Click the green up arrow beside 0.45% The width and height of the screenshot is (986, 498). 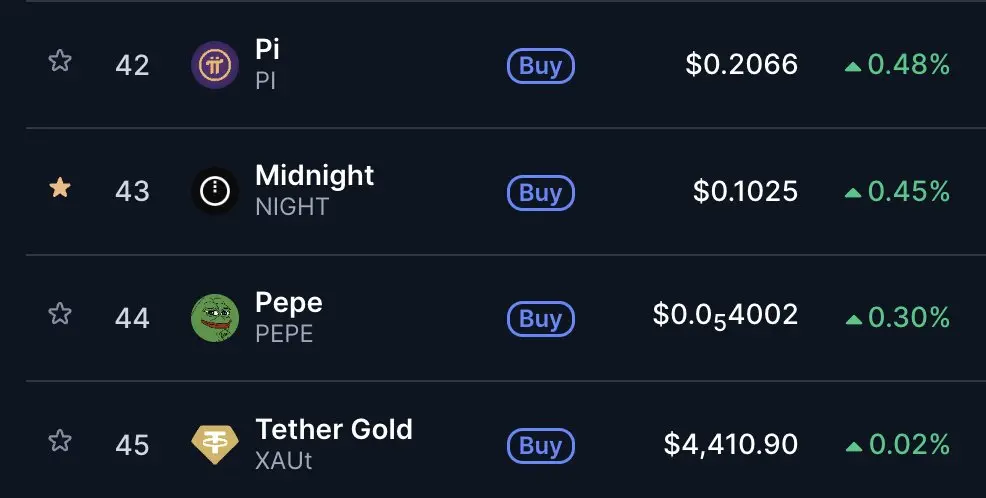[x=852, y=192]
